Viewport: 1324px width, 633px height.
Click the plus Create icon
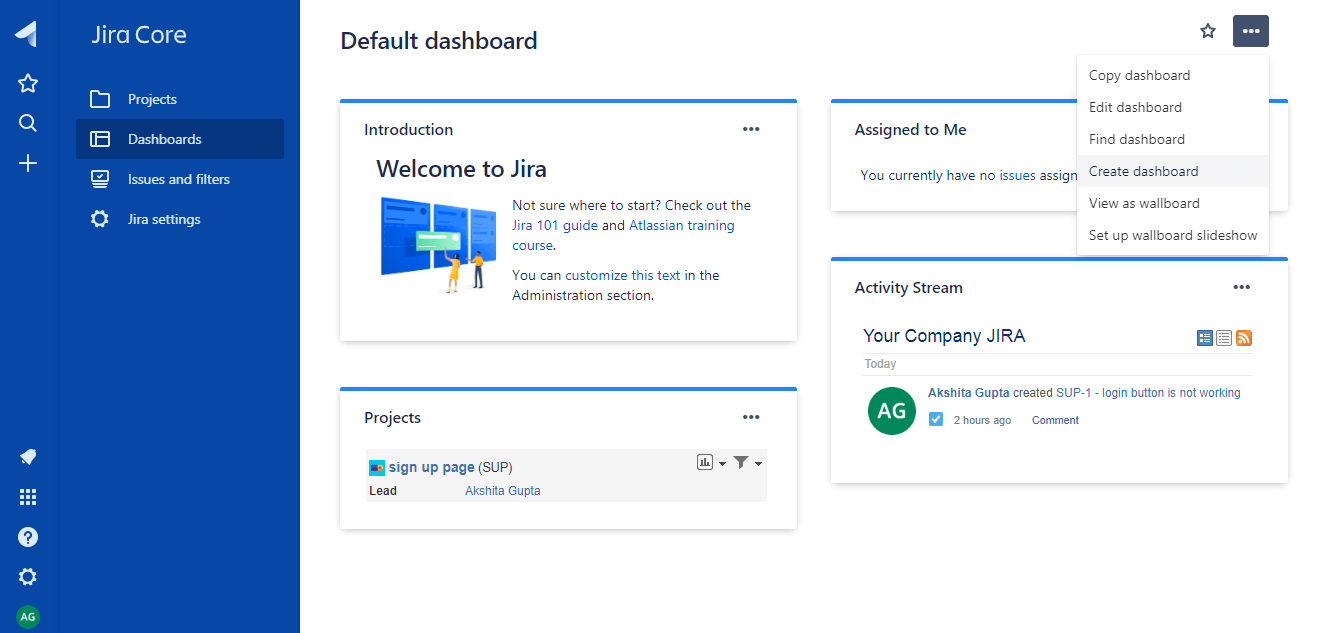click(x=28, y=163)
